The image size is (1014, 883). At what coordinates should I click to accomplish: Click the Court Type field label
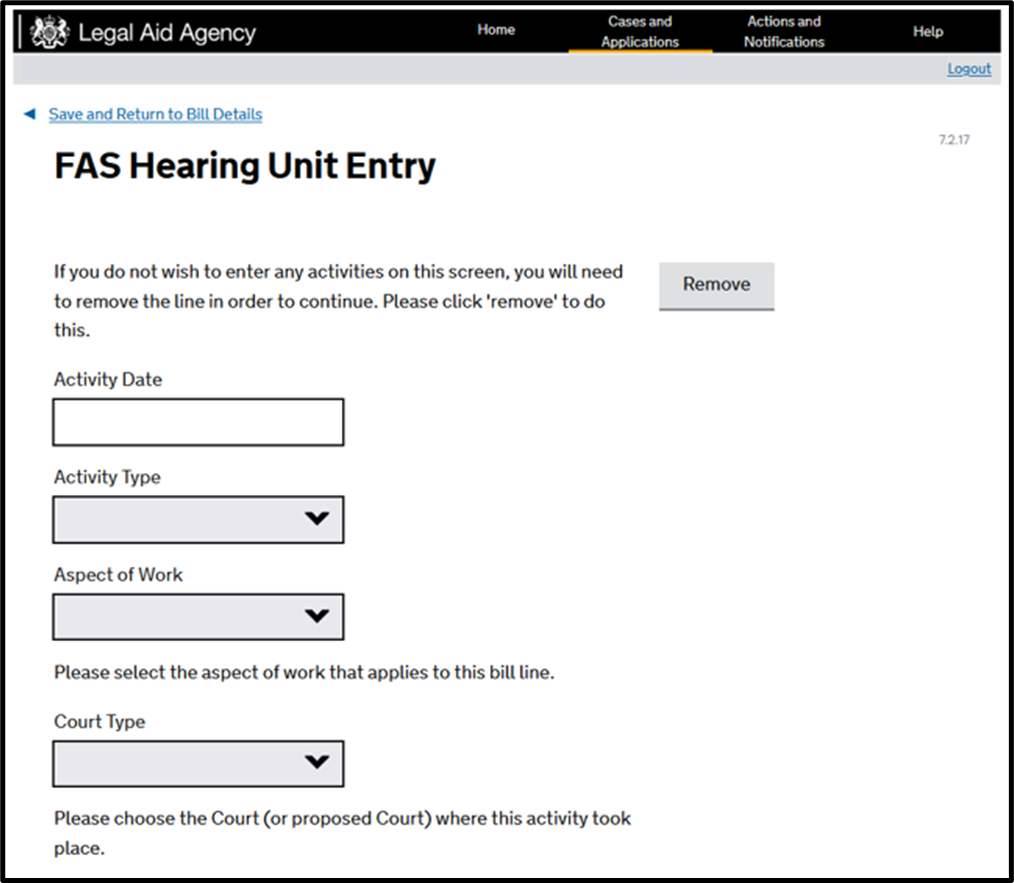click(99, 721)
